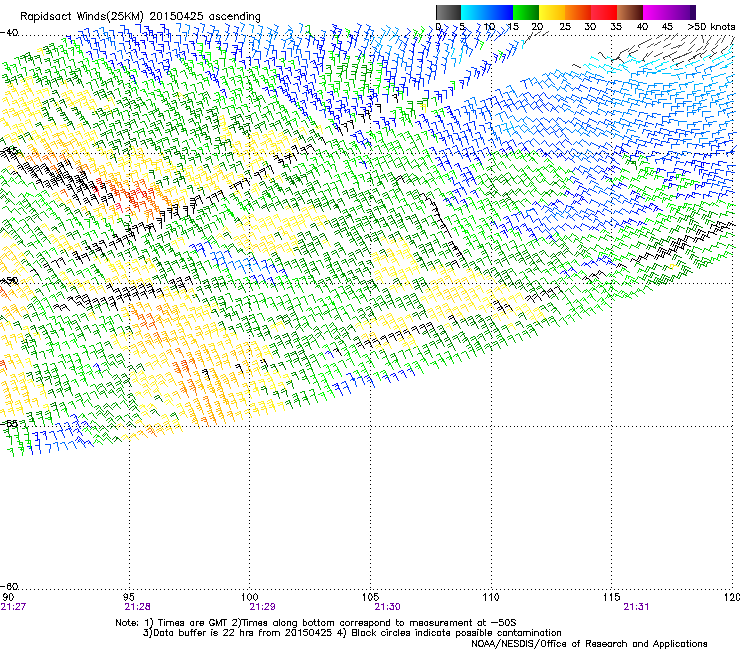This screenshot has width=740, height=650.
Task: Click the 21:28 time label
Action: coord(137,607)
